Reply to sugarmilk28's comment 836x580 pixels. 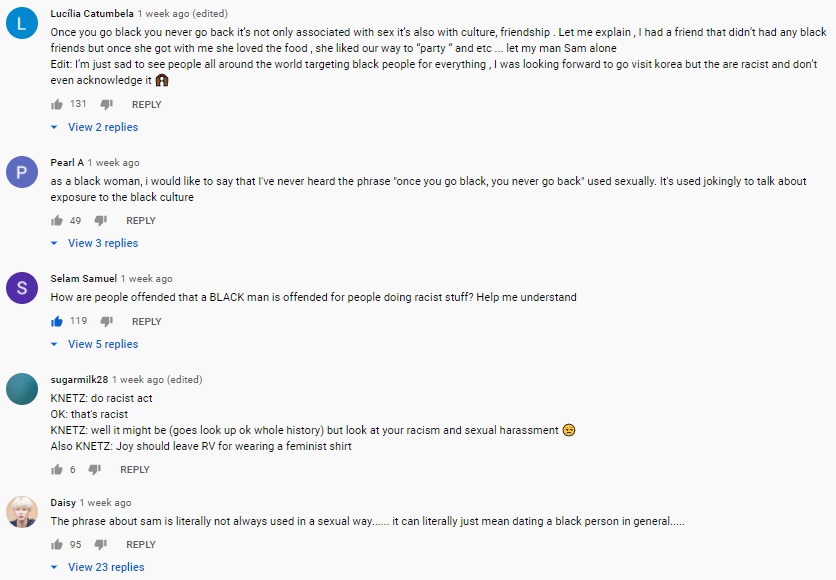click(x=135, y=470)
